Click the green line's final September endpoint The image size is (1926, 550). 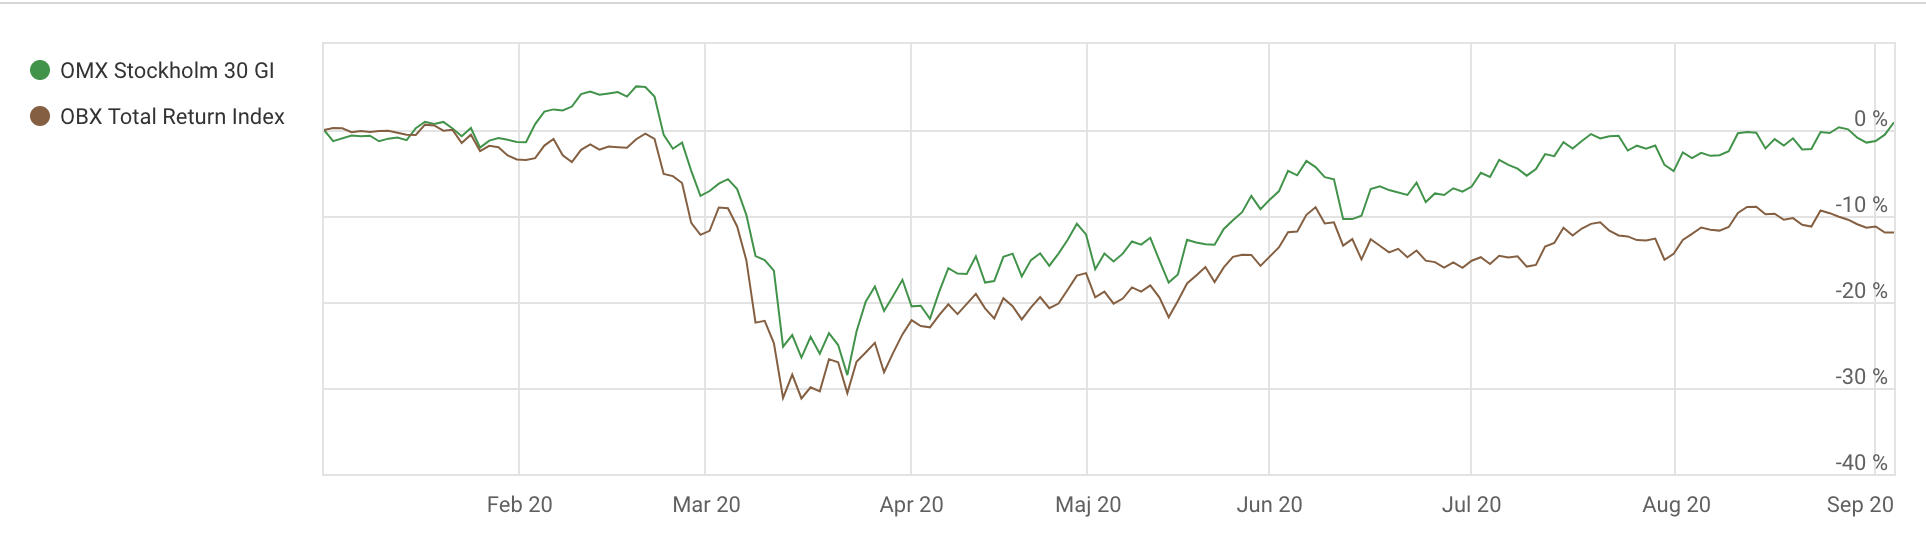[1893, 123]
